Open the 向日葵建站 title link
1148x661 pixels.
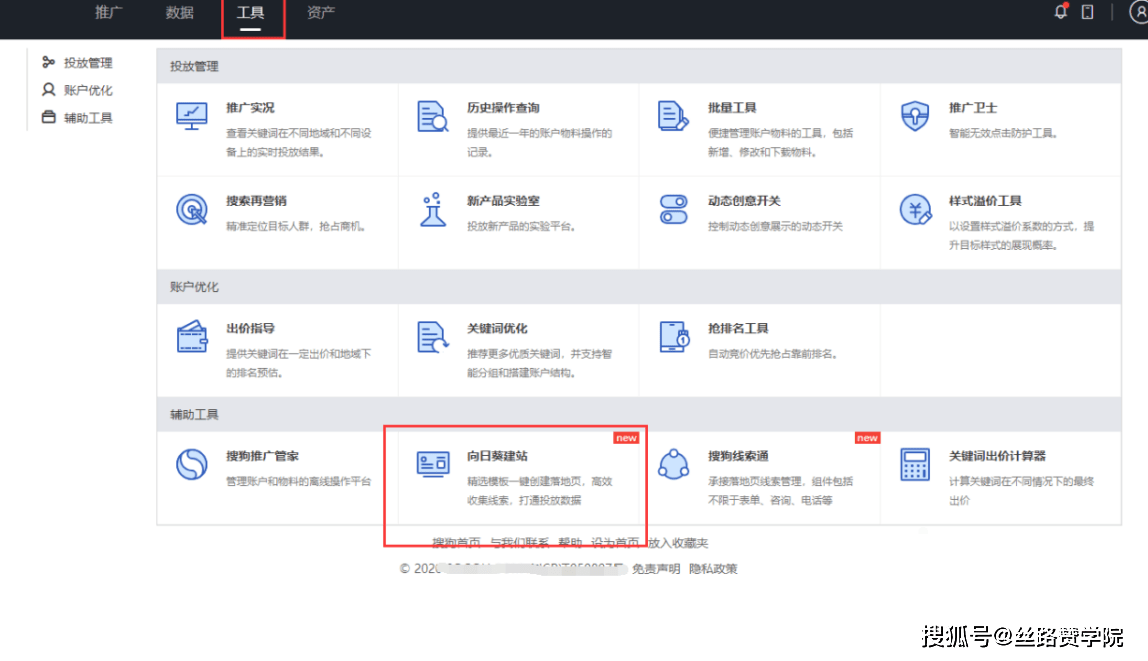click(497, 455)
